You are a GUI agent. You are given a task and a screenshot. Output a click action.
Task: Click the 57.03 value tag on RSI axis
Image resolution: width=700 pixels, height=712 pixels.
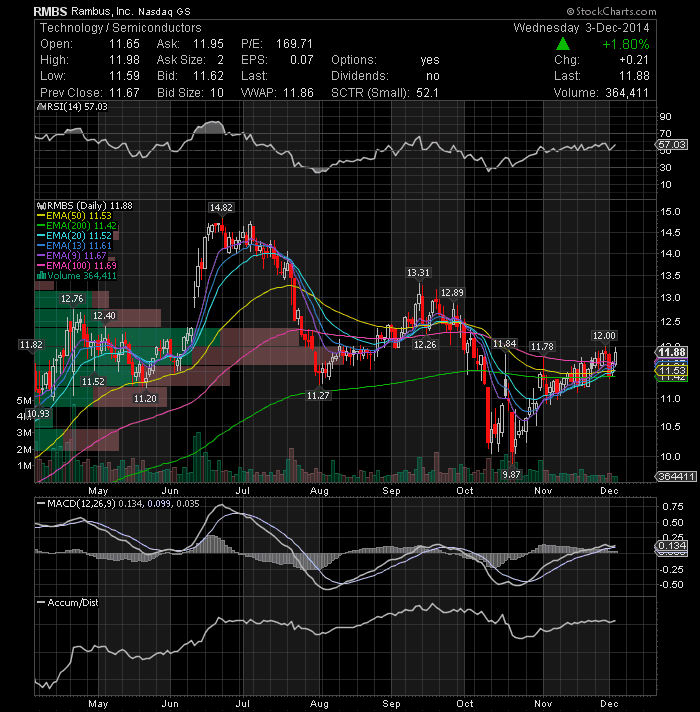coord(672,145)
